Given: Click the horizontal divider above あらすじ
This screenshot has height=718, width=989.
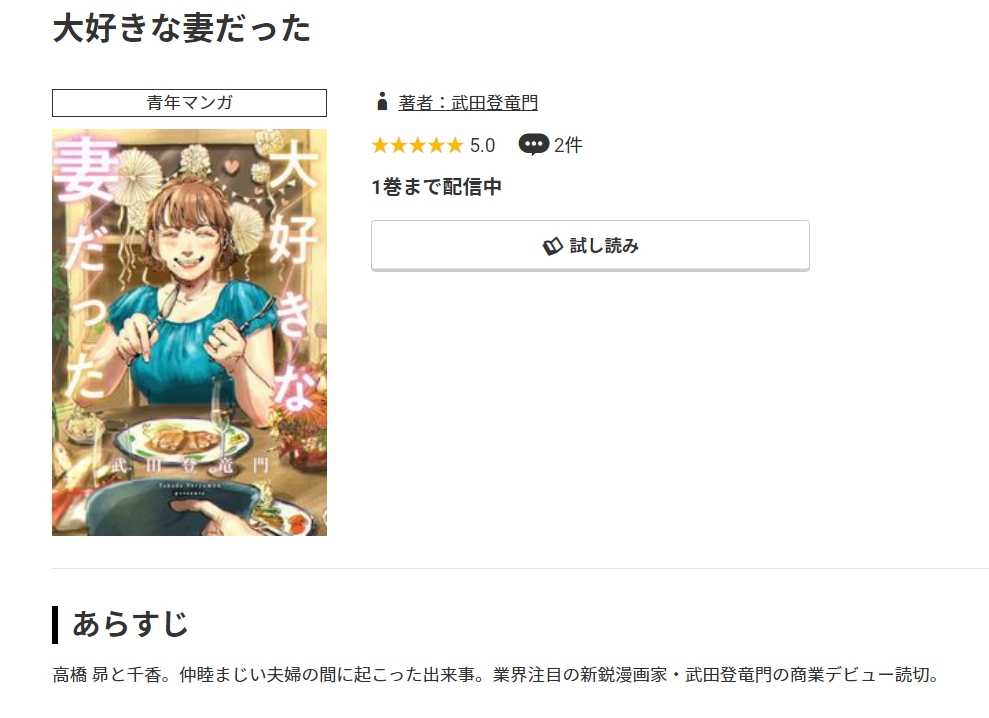Looking at the screenshot, I should tap(520, 568).
